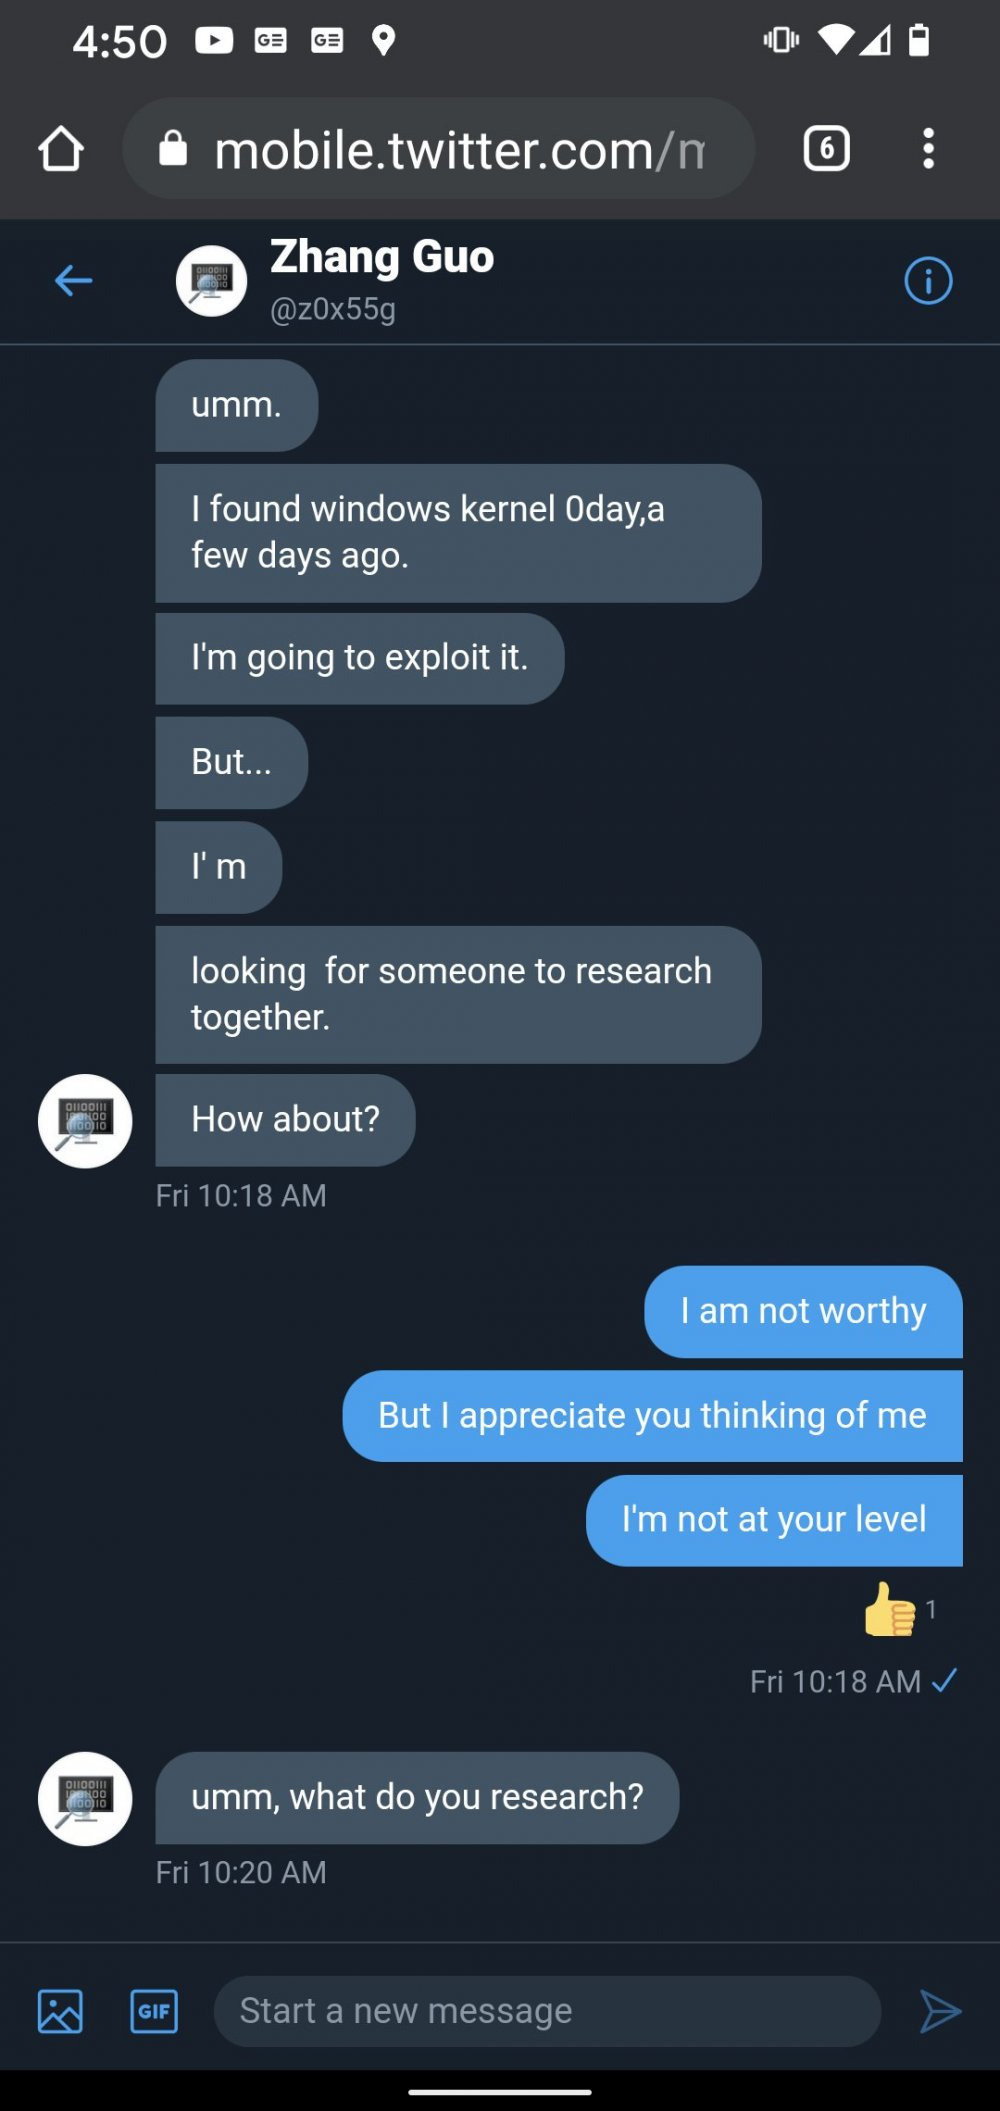Image resolution: width=1000 pixels, height=2111 pixels.
Task: Select the 'I found windows kernel 0day' message
Action: pos(457,533)
